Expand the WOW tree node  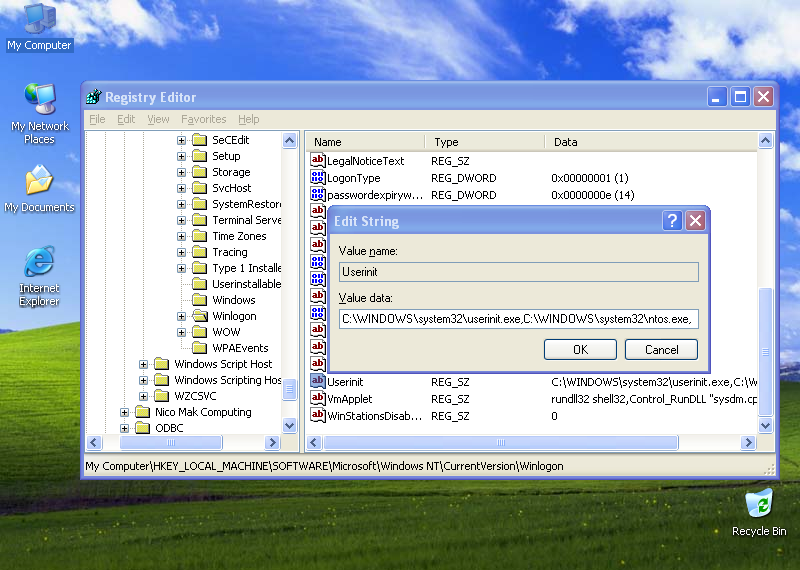(x=181, y=332)
